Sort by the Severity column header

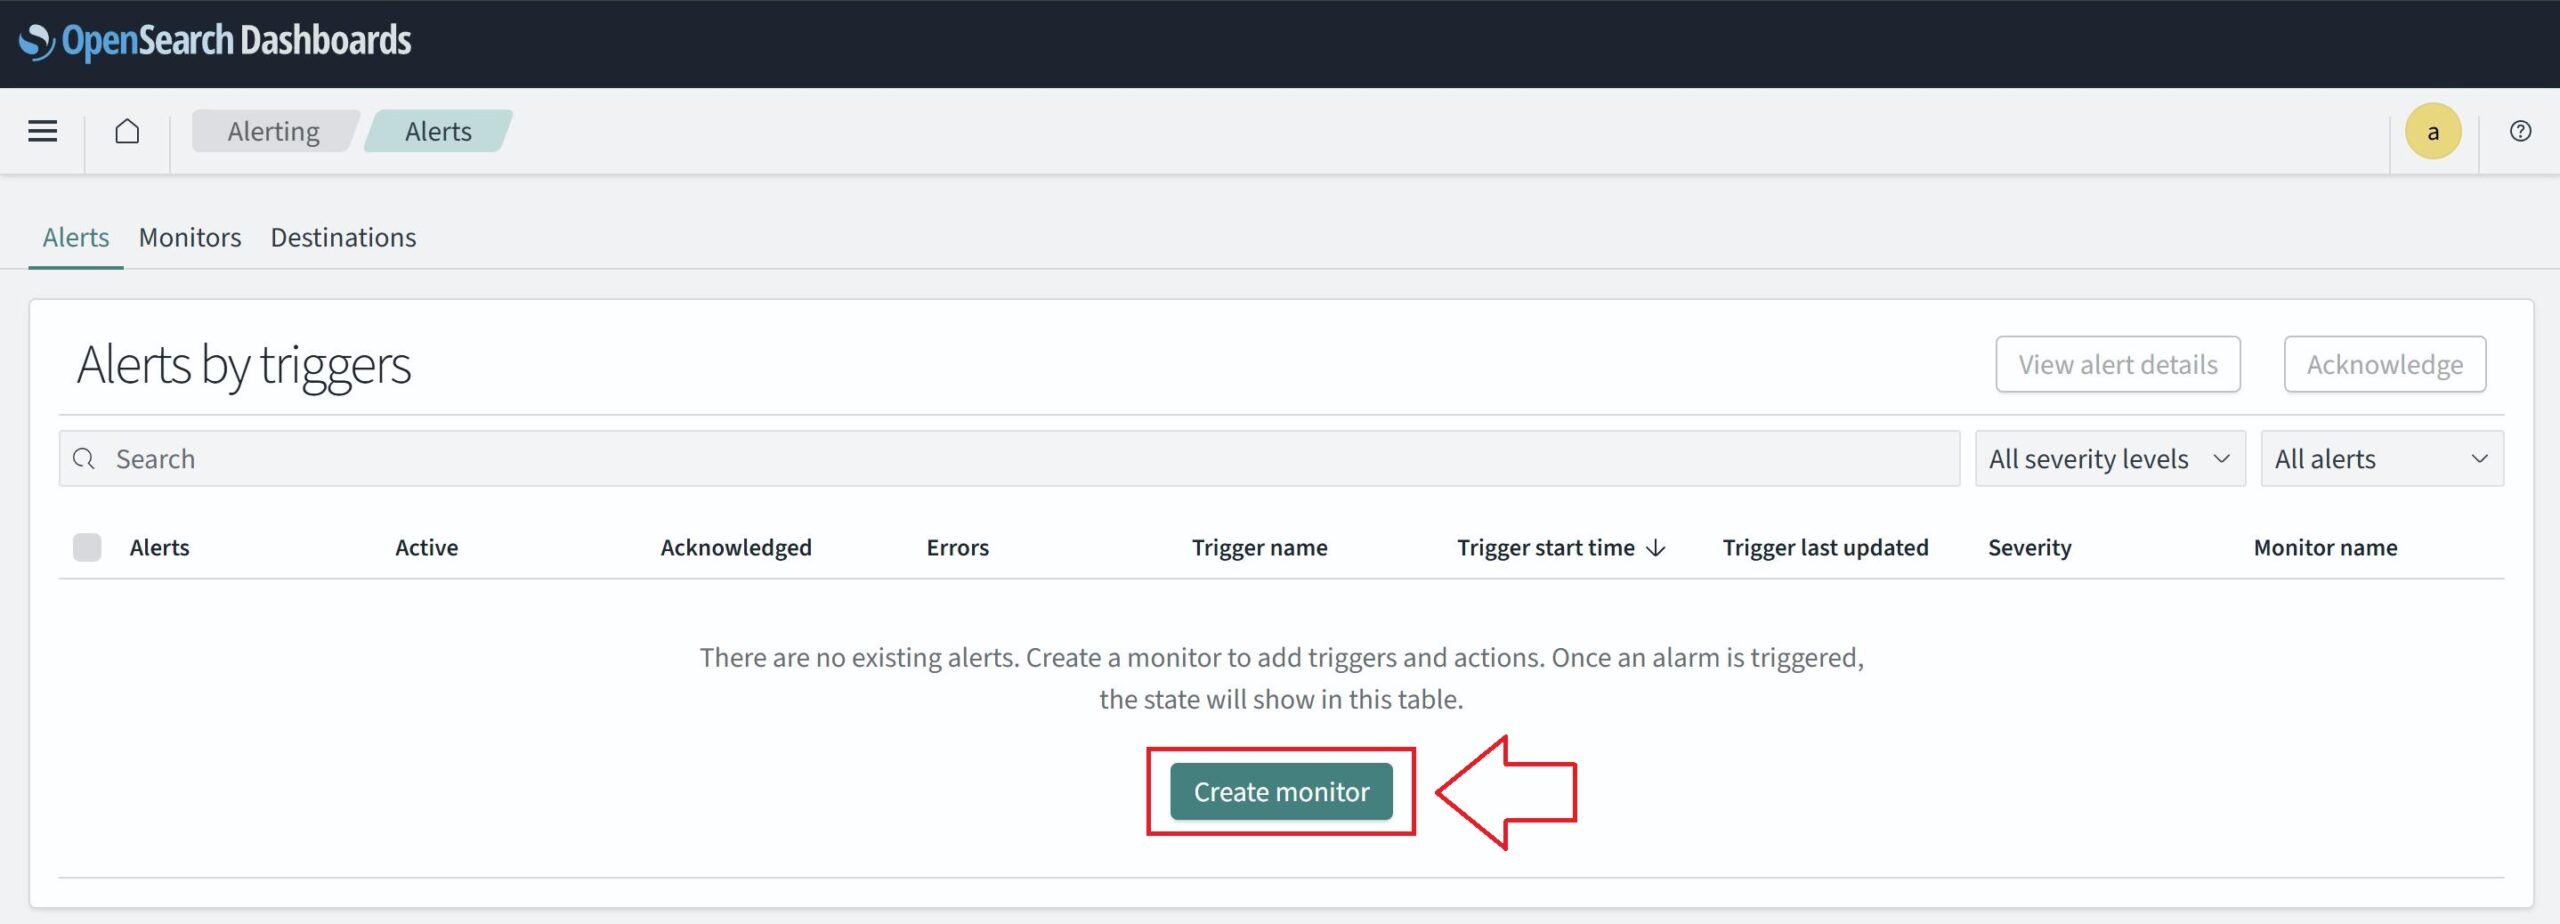pyautogui.click(x=2029, y=548)
